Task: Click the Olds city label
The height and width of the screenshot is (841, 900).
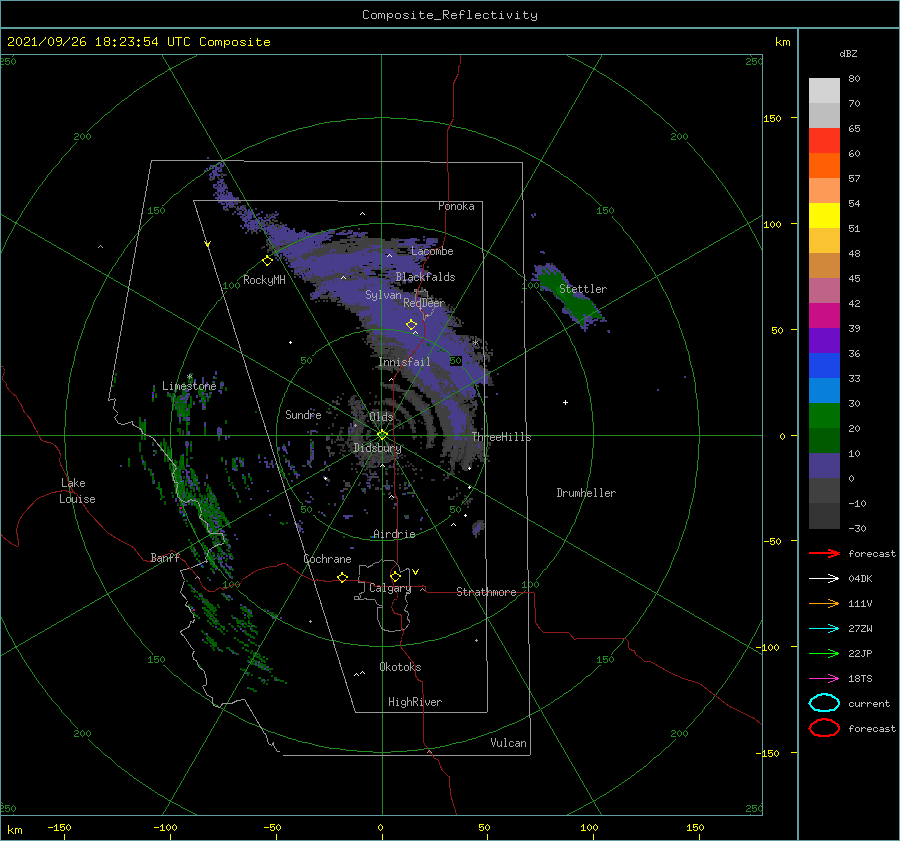Action: click(381, 417)
